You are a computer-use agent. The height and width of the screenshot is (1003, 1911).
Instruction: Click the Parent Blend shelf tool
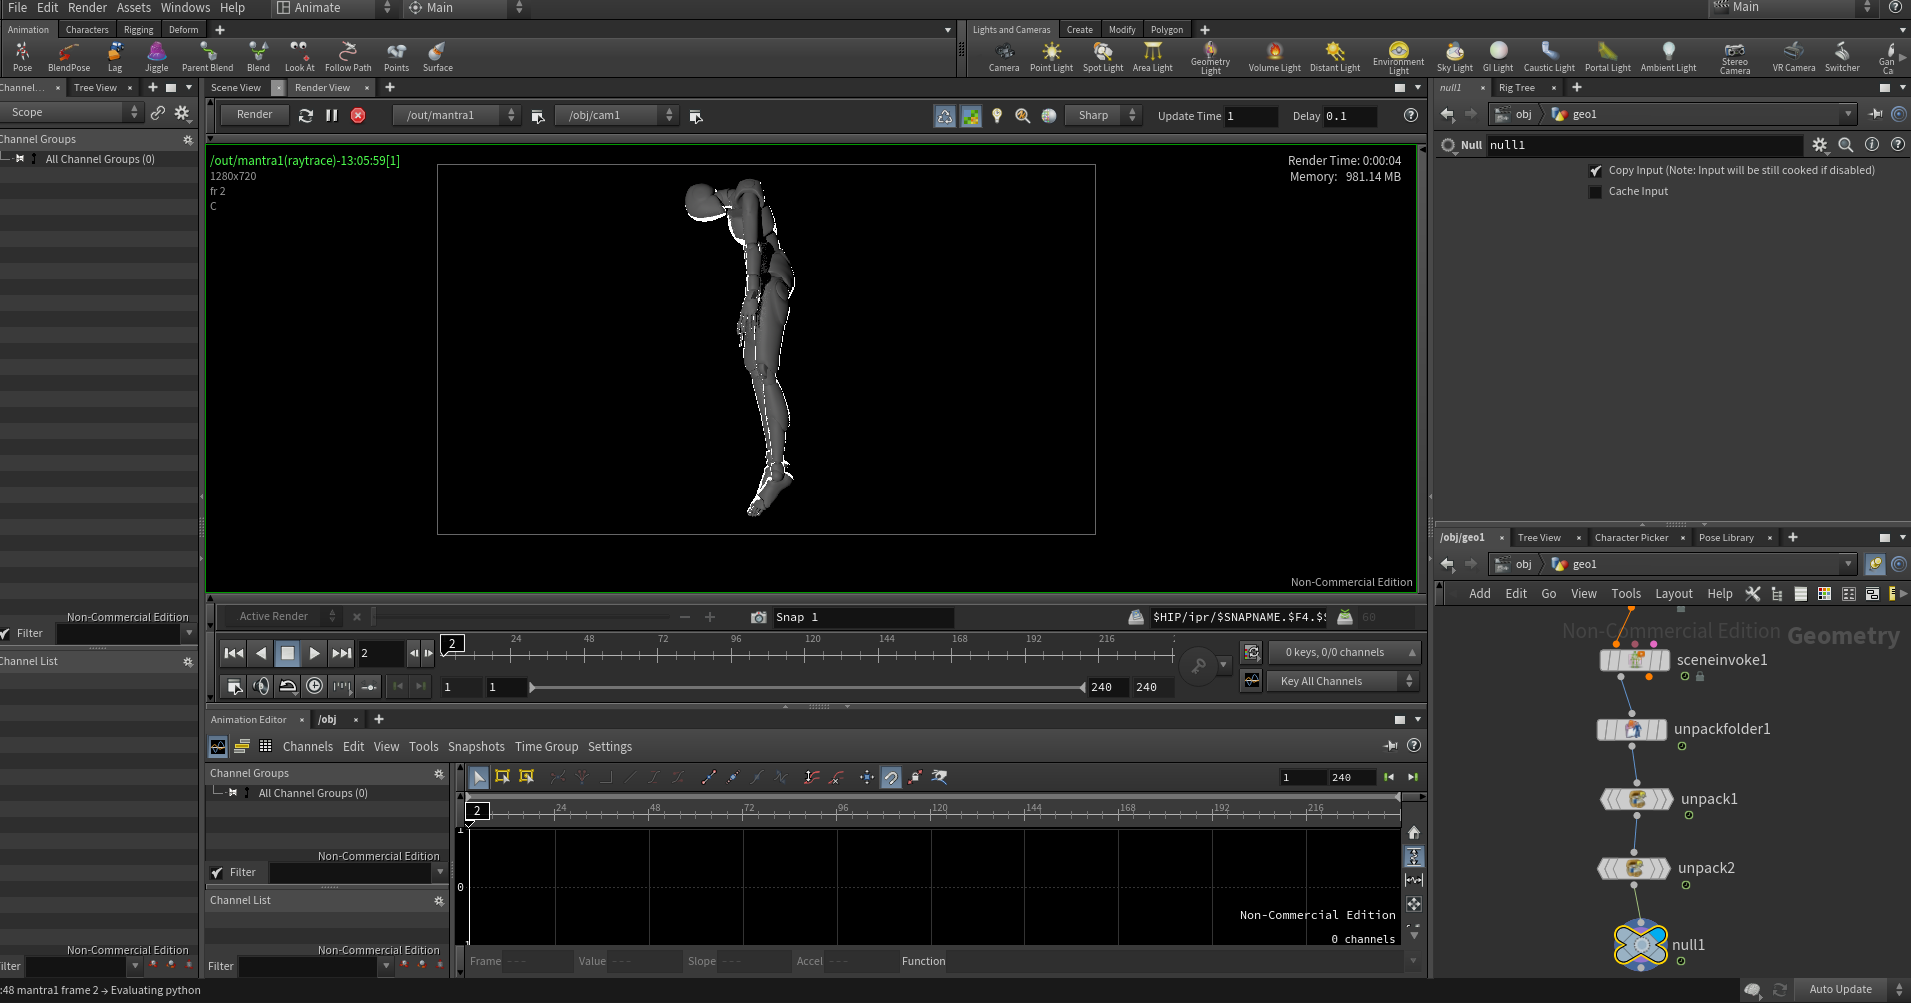tap(208, 56)
